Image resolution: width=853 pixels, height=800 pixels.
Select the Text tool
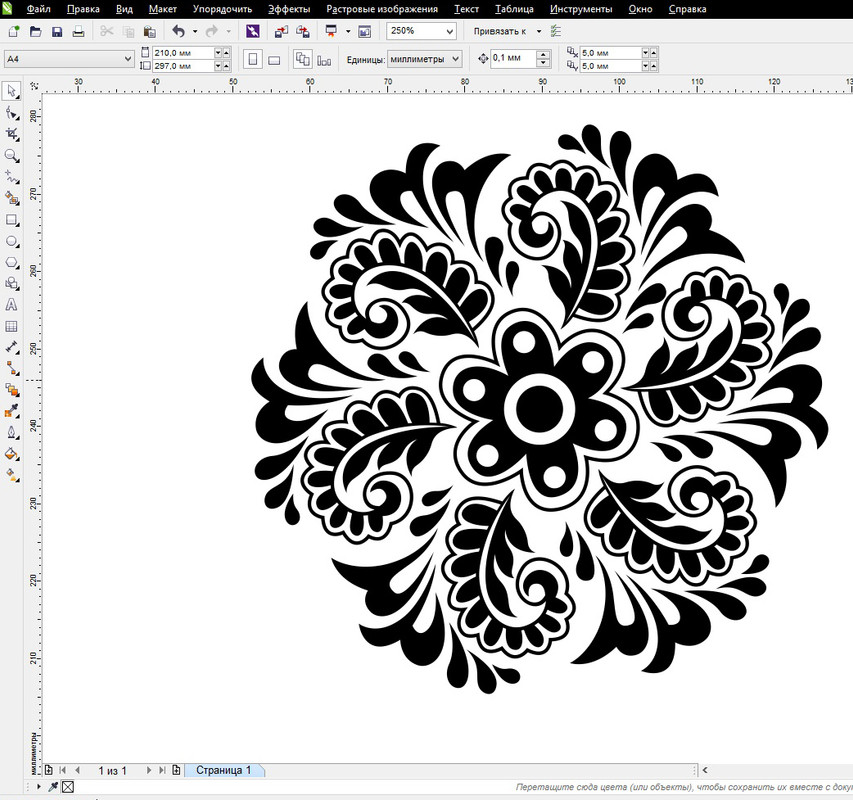(11, 305)
